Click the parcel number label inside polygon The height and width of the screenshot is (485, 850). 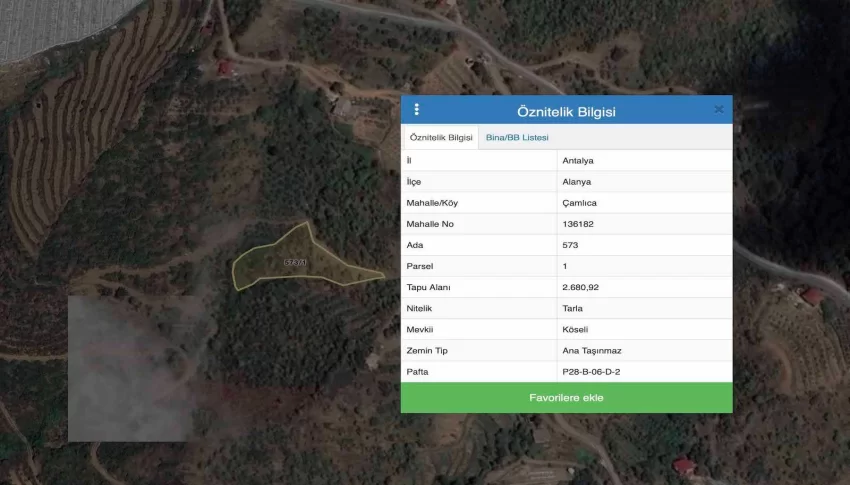[295, 263]
